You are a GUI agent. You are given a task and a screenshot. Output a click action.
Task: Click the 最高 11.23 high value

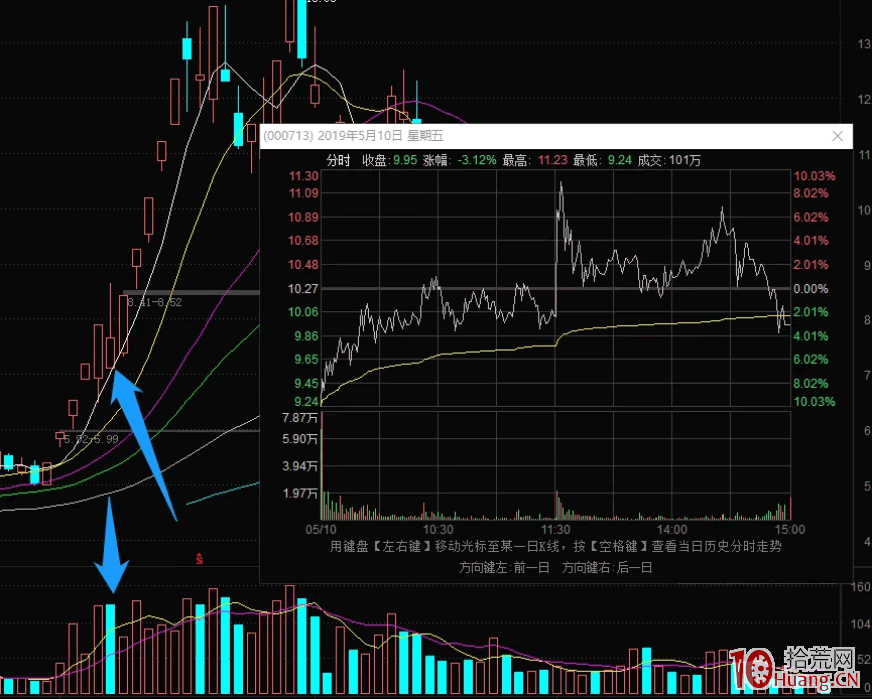(553, 161)
